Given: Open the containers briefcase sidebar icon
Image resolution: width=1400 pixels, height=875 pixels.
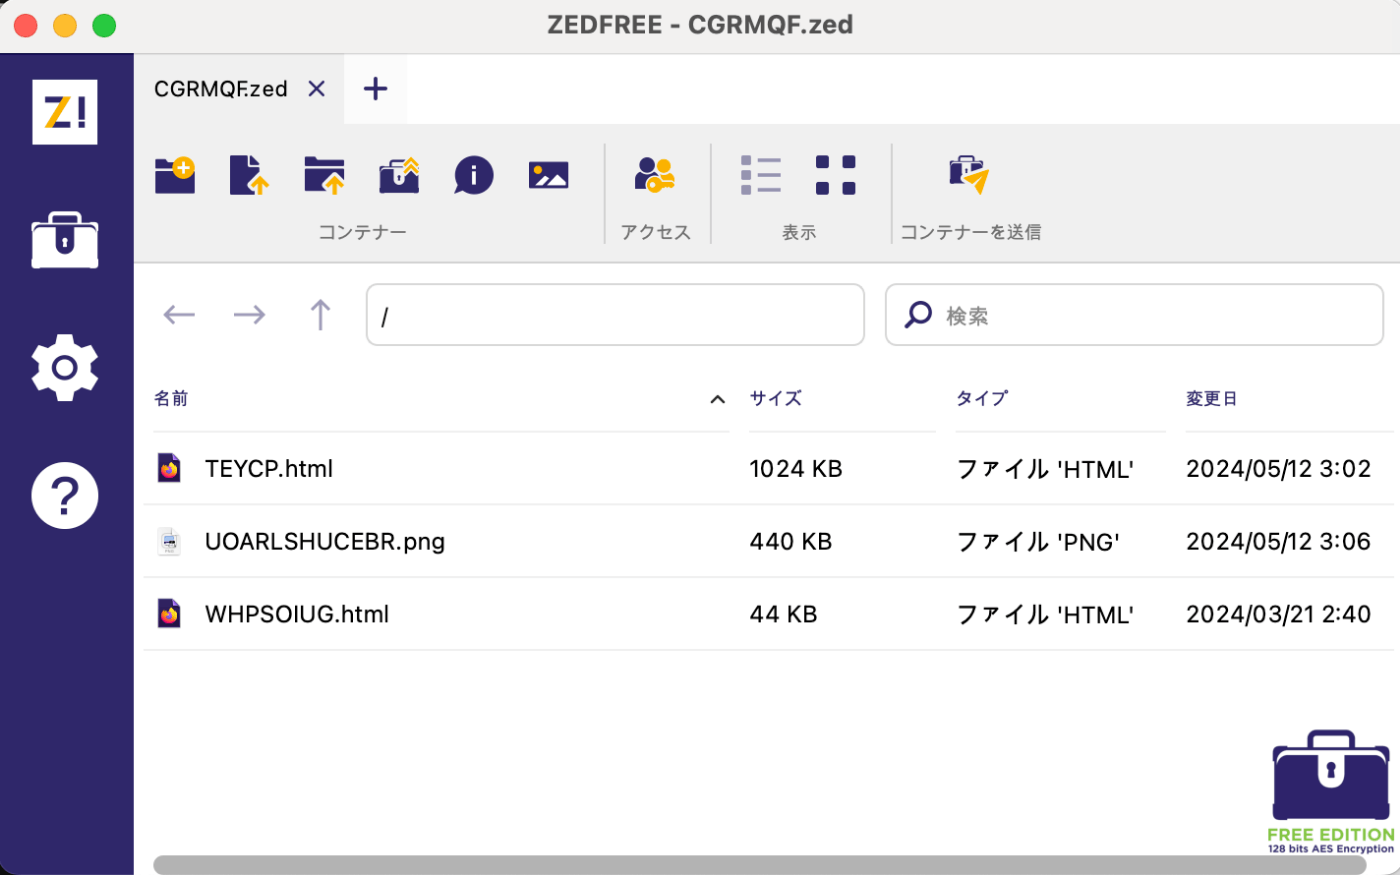Looking at the screenshot, I should 65,240.
